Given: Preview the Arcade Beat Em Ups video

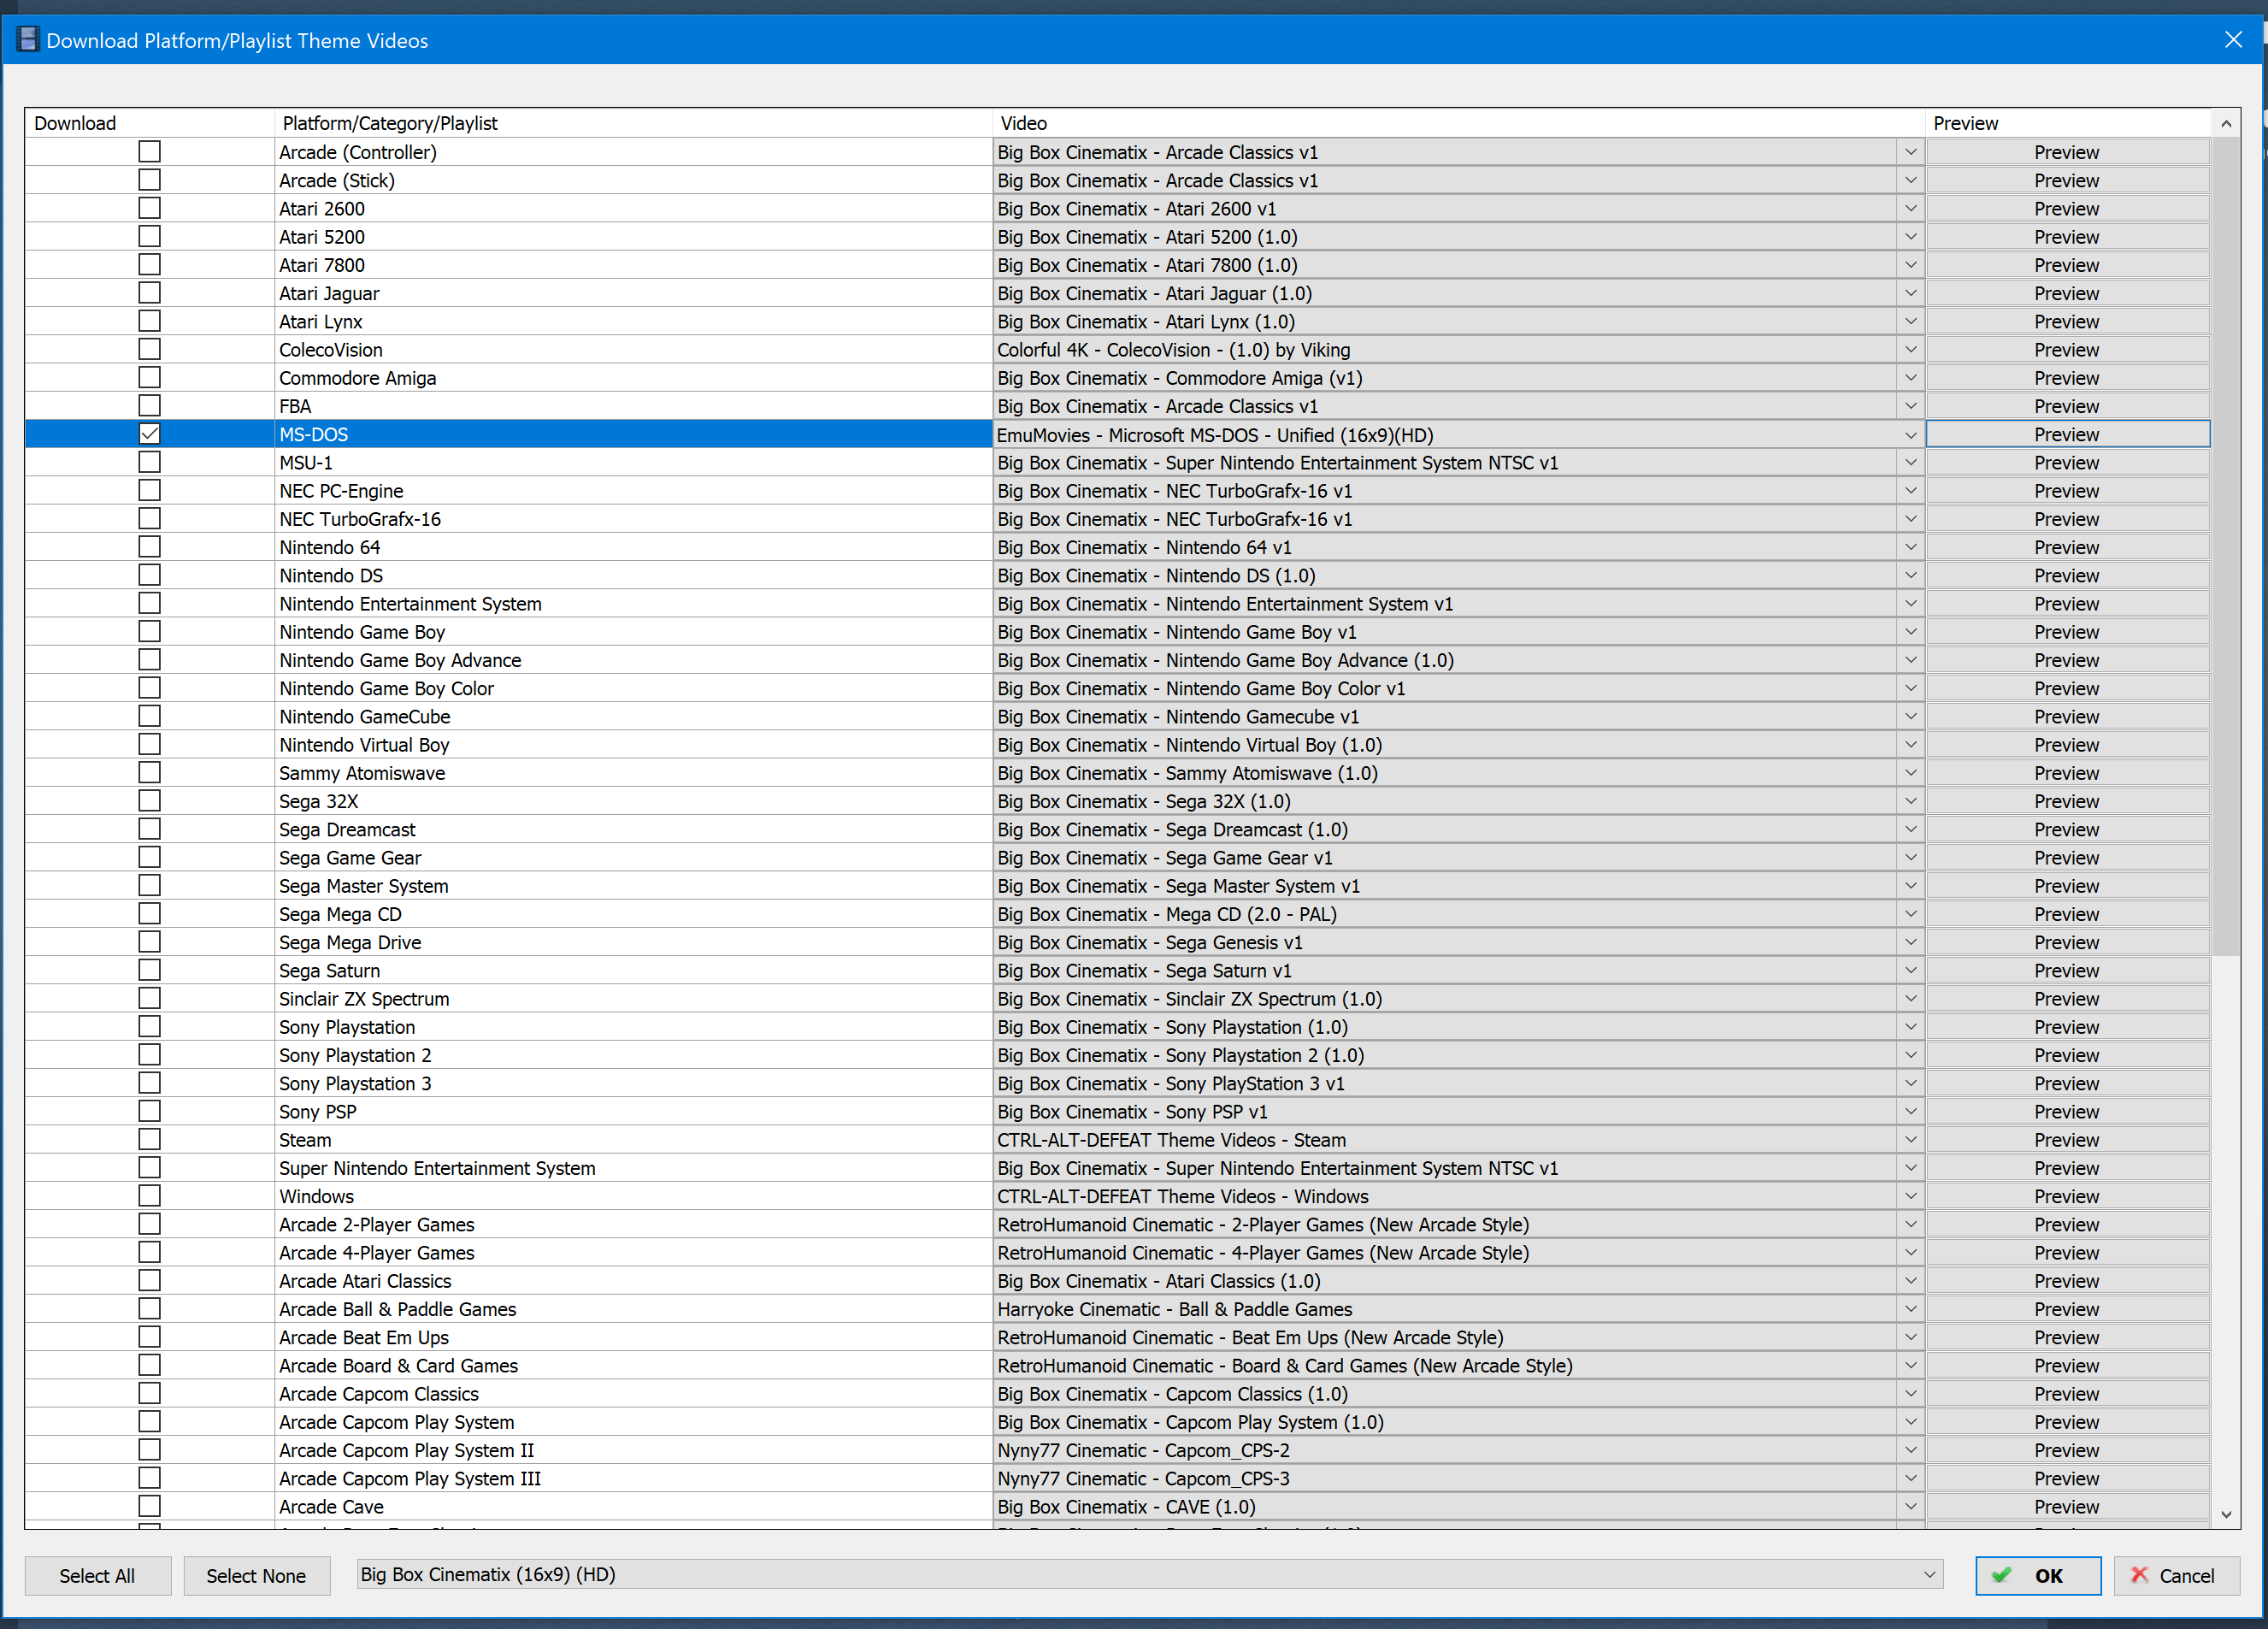Looking at the screenshot, I should pos(2067,1337).
